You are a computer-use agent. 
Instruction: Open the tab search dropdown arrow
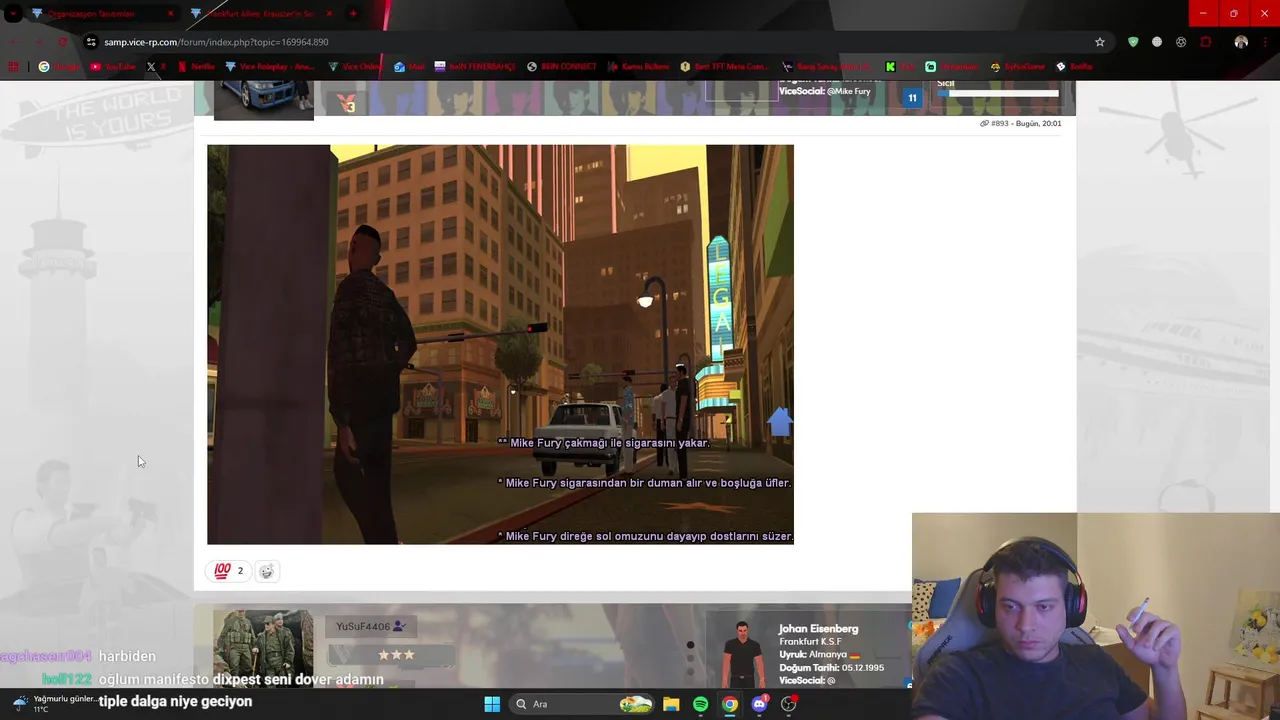coord(14,14)
